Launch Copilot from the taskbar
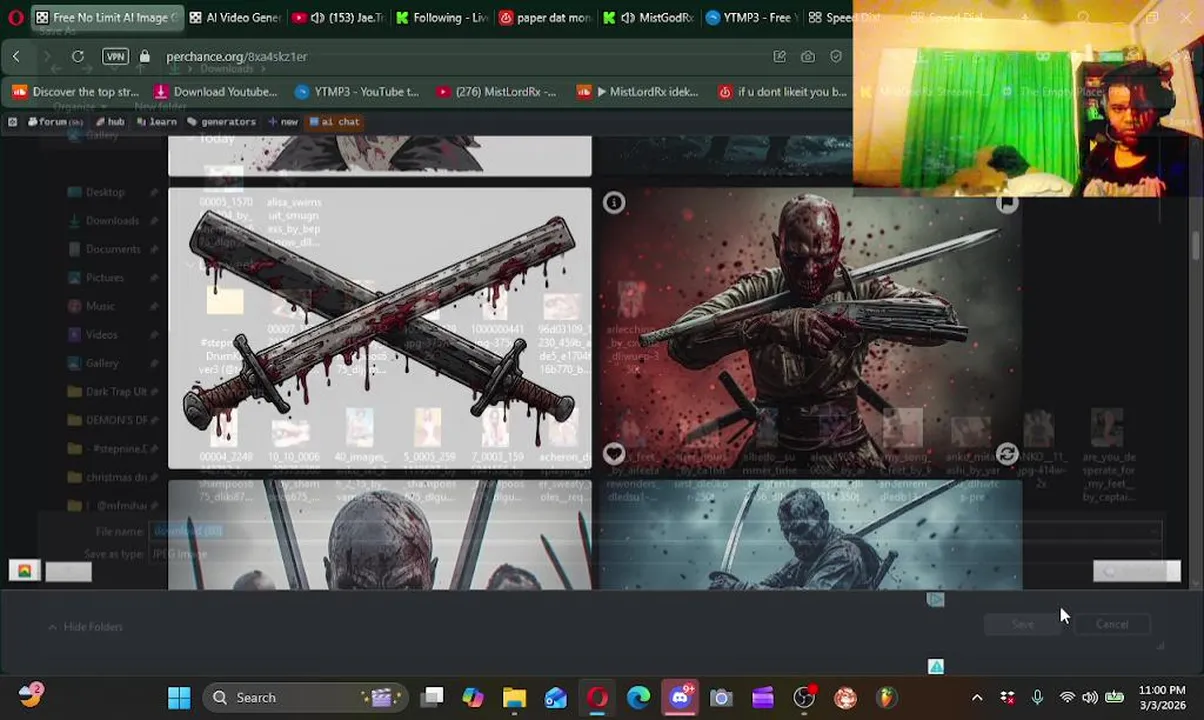This screenshot has height=720, width=1204. pyautogui.click(x=473, y=697)
